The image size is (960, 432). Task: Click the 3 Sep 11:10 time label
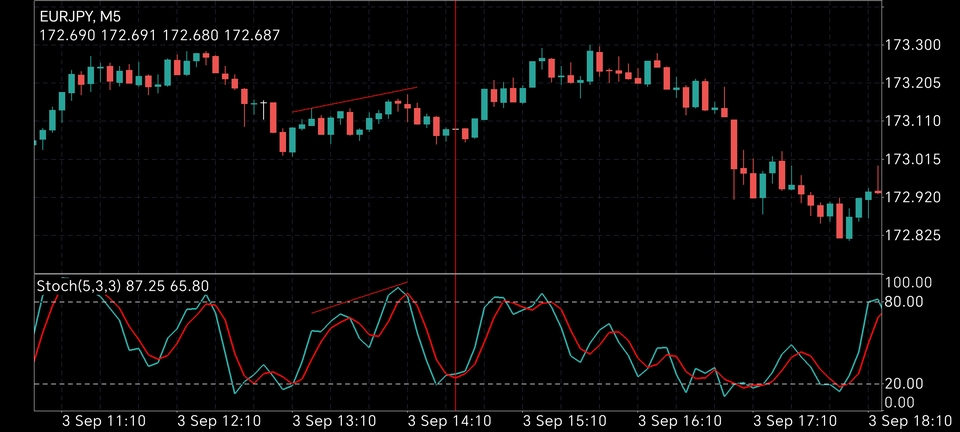click(104, 421)
